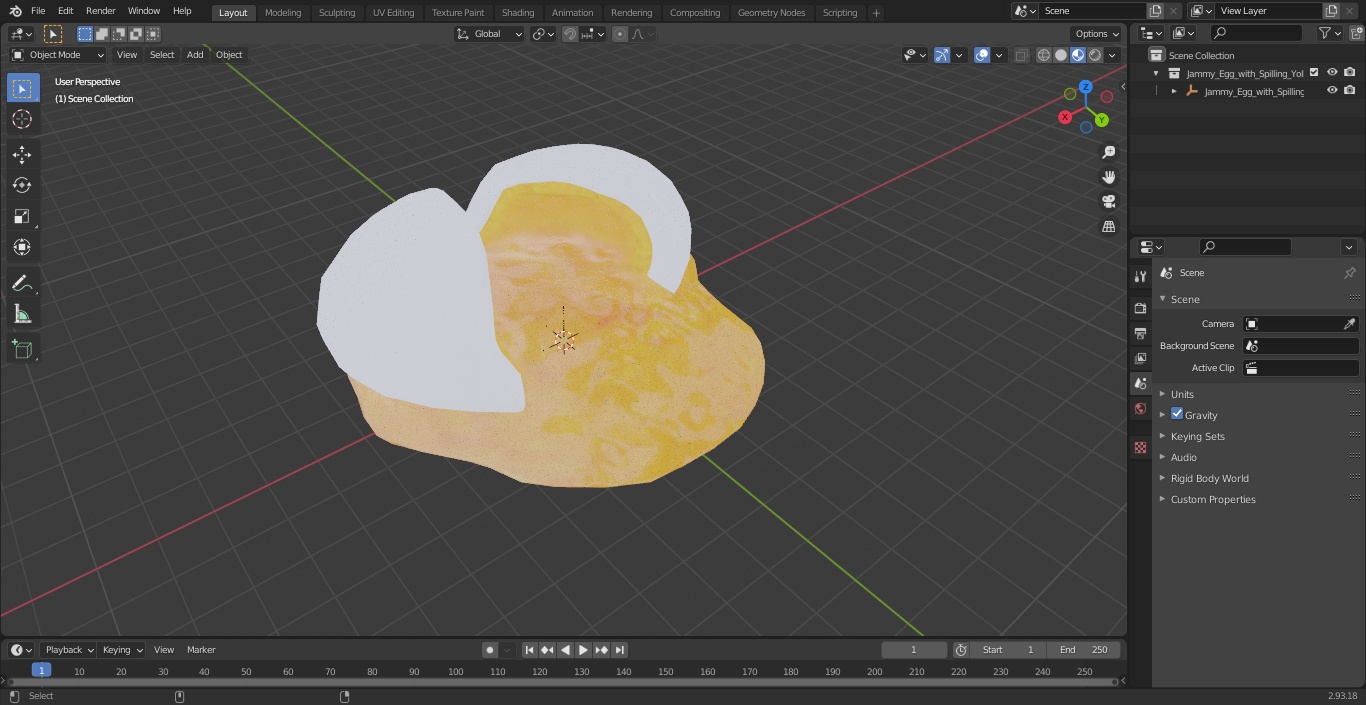Toggle collection exclude checkbox in outliner
The width and height of the screenshot is (1366, 705).
click(1314, 72)
